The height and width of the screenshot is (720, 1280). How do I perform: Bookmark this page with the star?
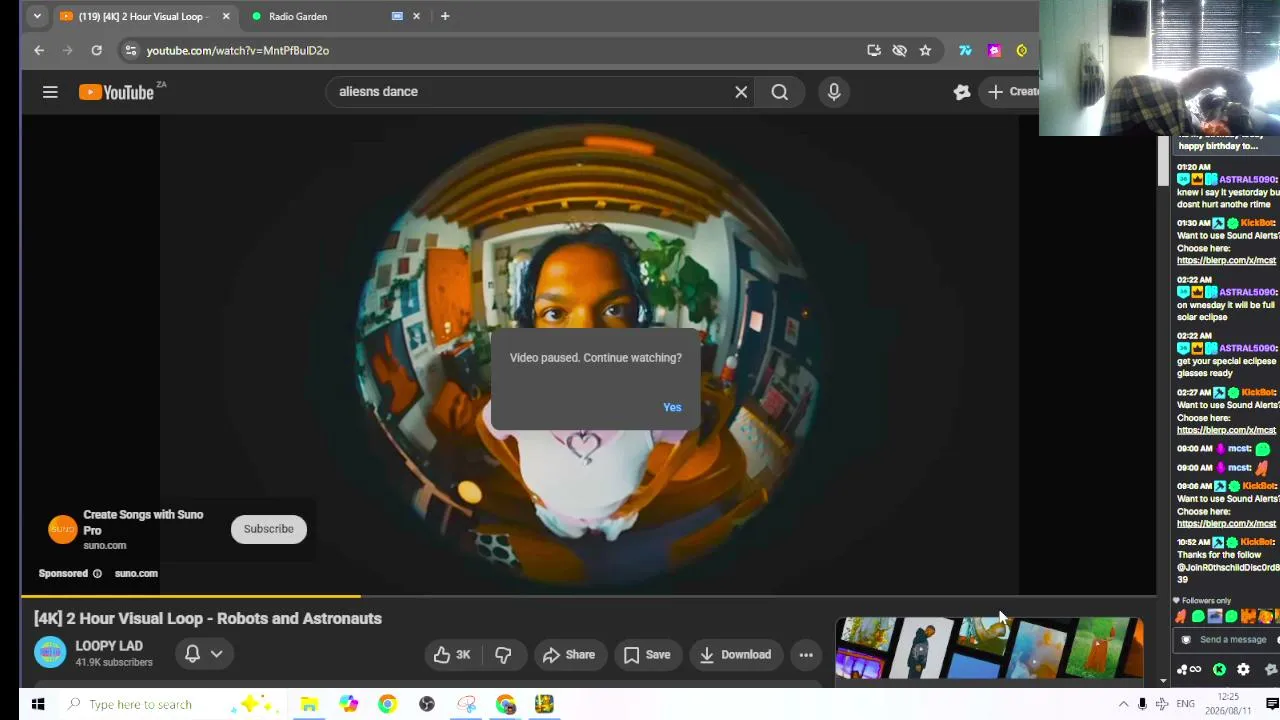[x=925, y=50]
